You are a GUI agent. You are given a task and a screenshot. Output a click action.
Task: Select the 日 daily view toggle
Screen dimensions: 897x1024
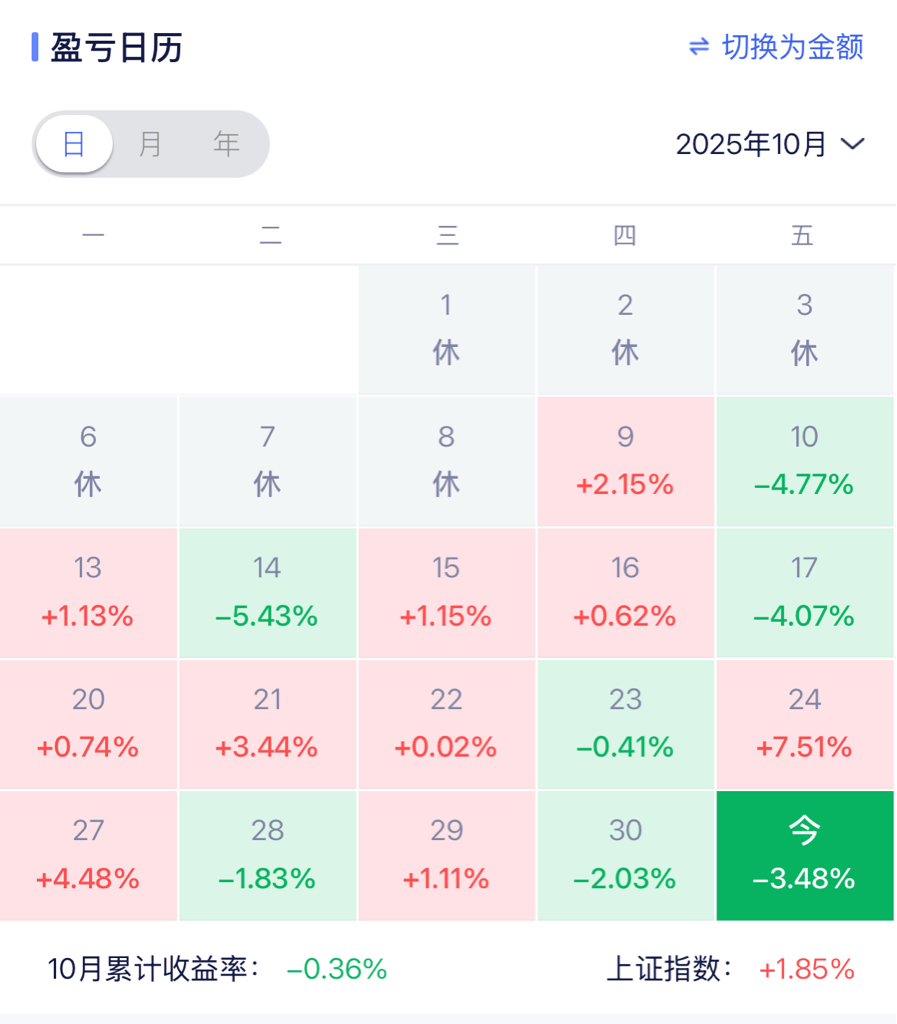(74, 144)
